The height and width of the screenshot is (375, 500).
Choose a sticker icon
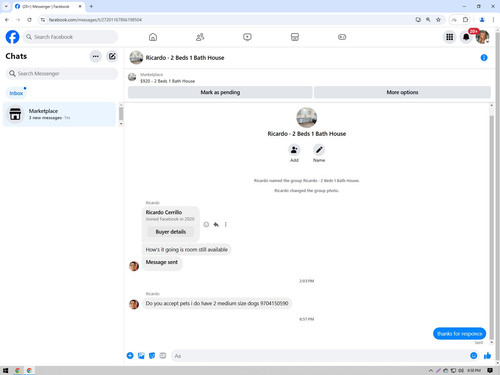152,356
